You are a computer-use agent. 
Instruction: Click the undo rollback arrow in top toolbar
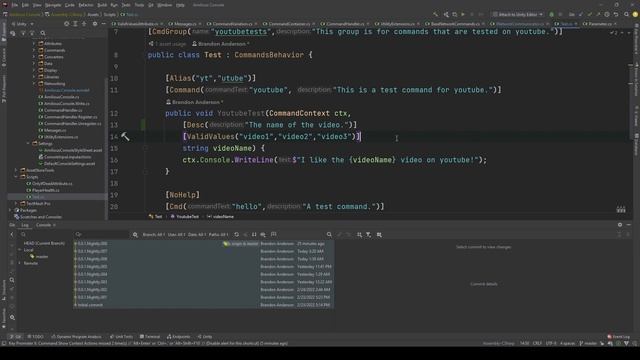(616, 14)
